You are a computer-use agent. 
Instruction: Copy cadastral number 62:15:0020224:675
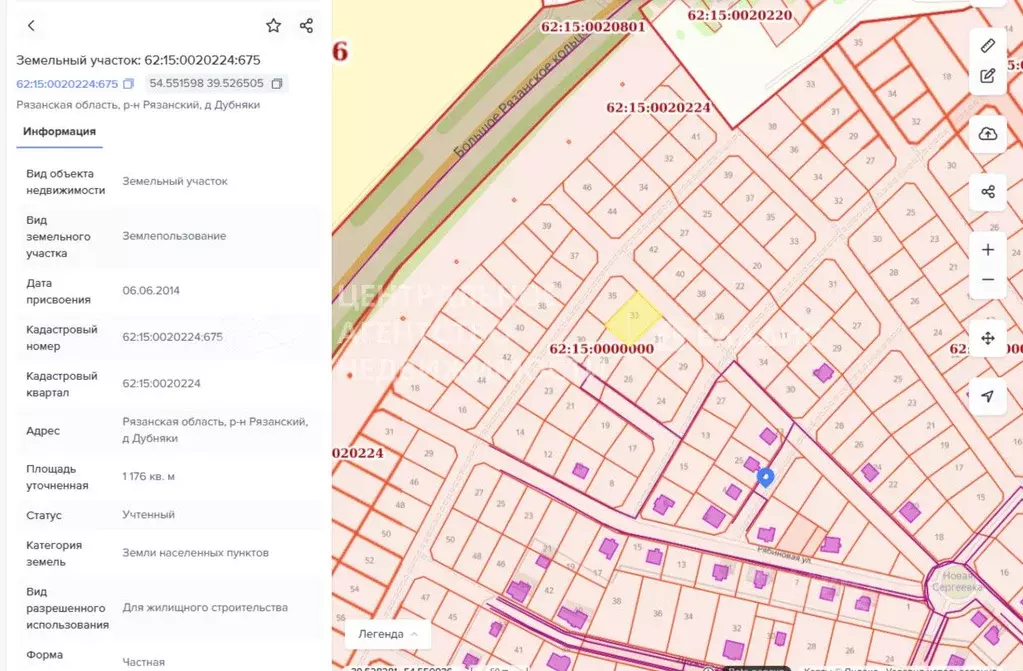pos(128,84)
